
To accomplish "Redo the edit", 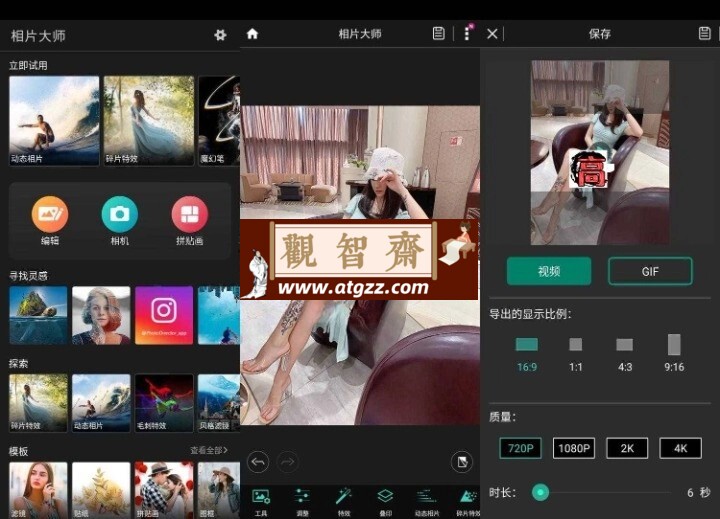I will click(288, 462).
